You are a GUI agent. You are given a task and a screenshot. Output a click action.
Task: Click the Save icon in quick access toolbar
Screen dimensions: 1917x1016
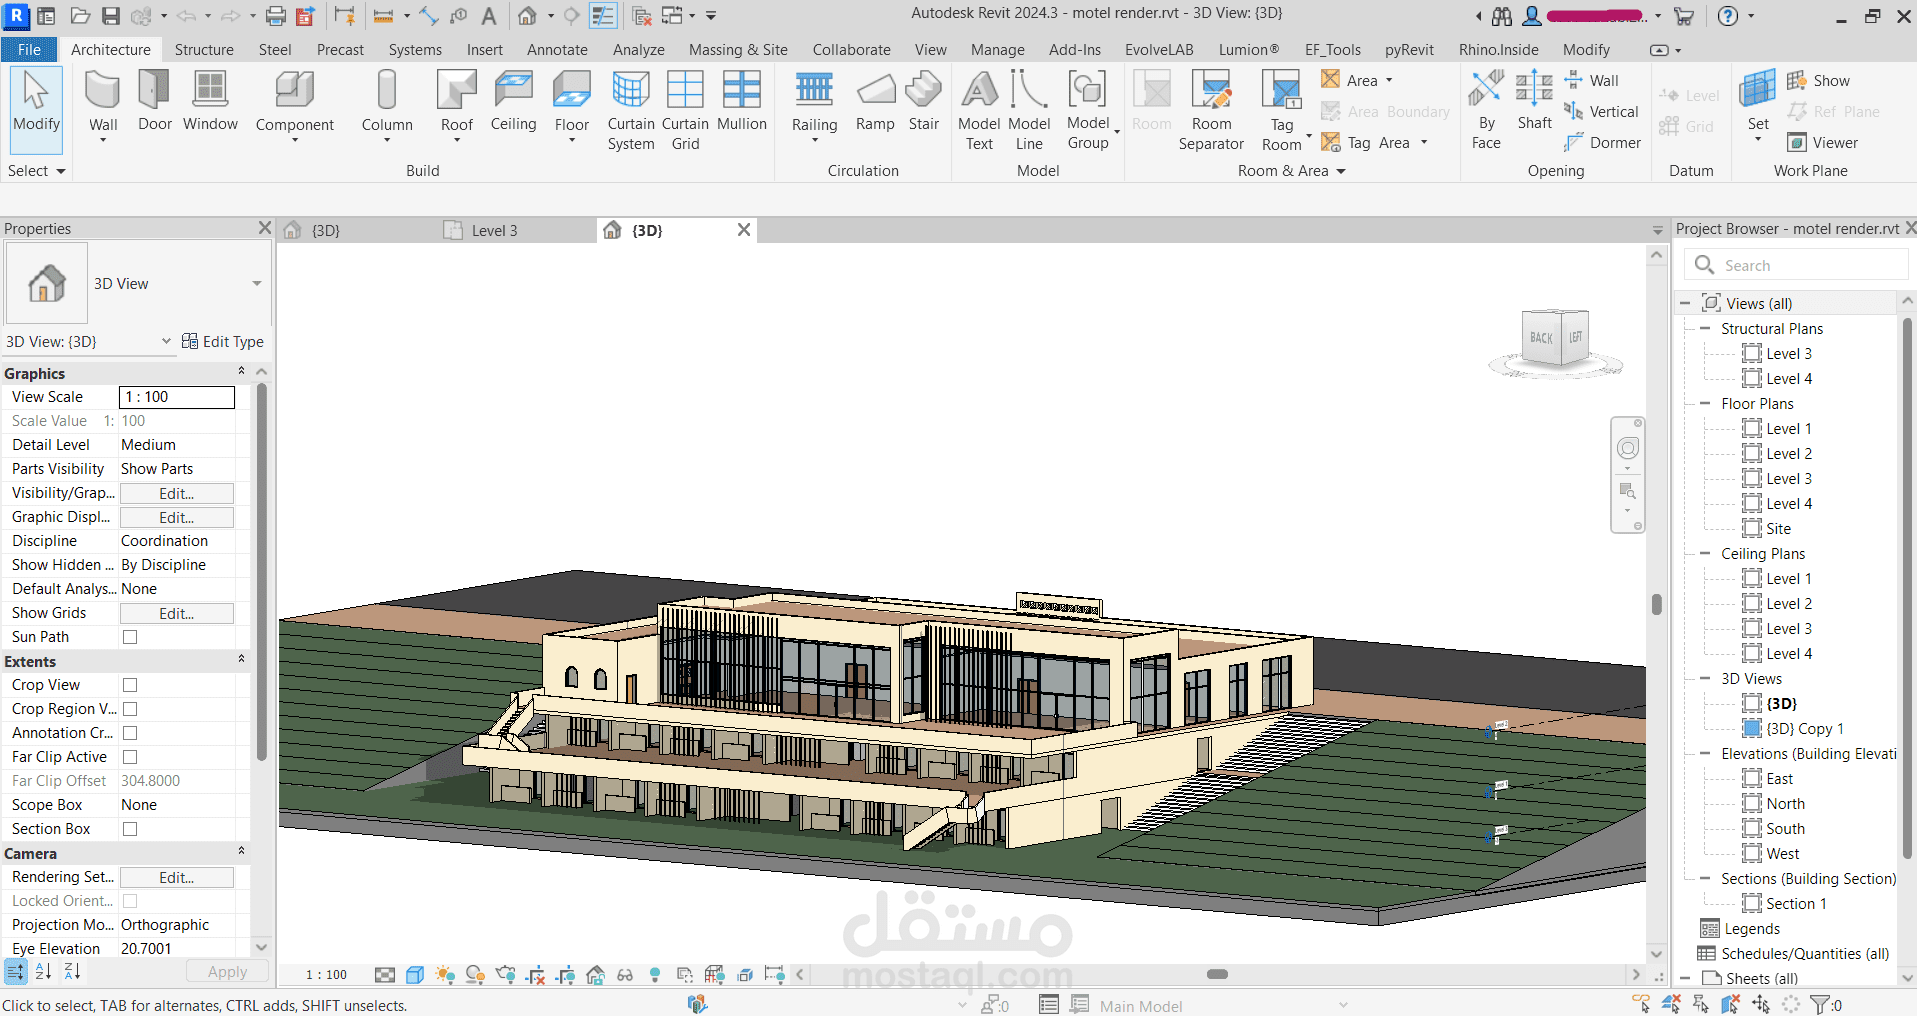111,16
